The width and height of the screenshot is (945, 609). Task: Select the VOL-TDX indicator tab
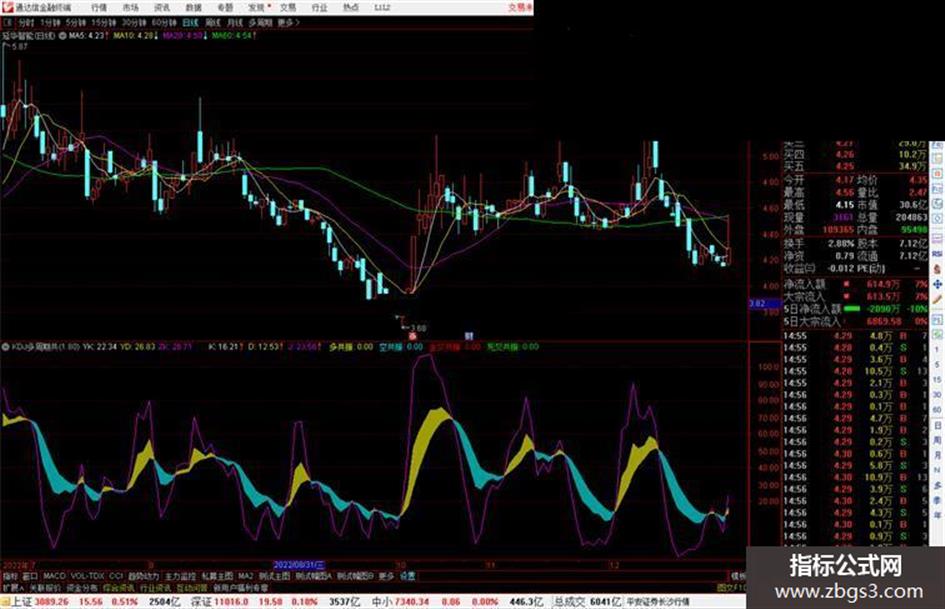coord(88,576)
